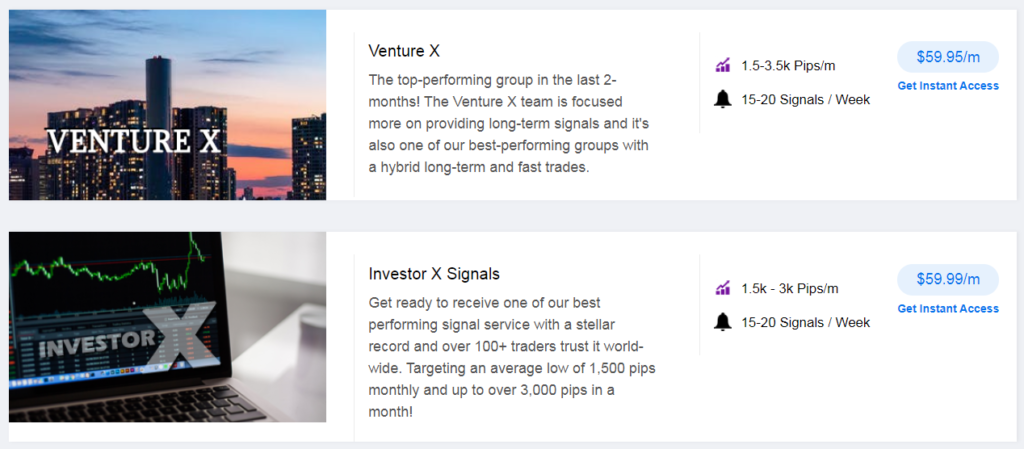Open the Investor X laptop thumbnail
1024x449 pixels.
tap(167, 327)
